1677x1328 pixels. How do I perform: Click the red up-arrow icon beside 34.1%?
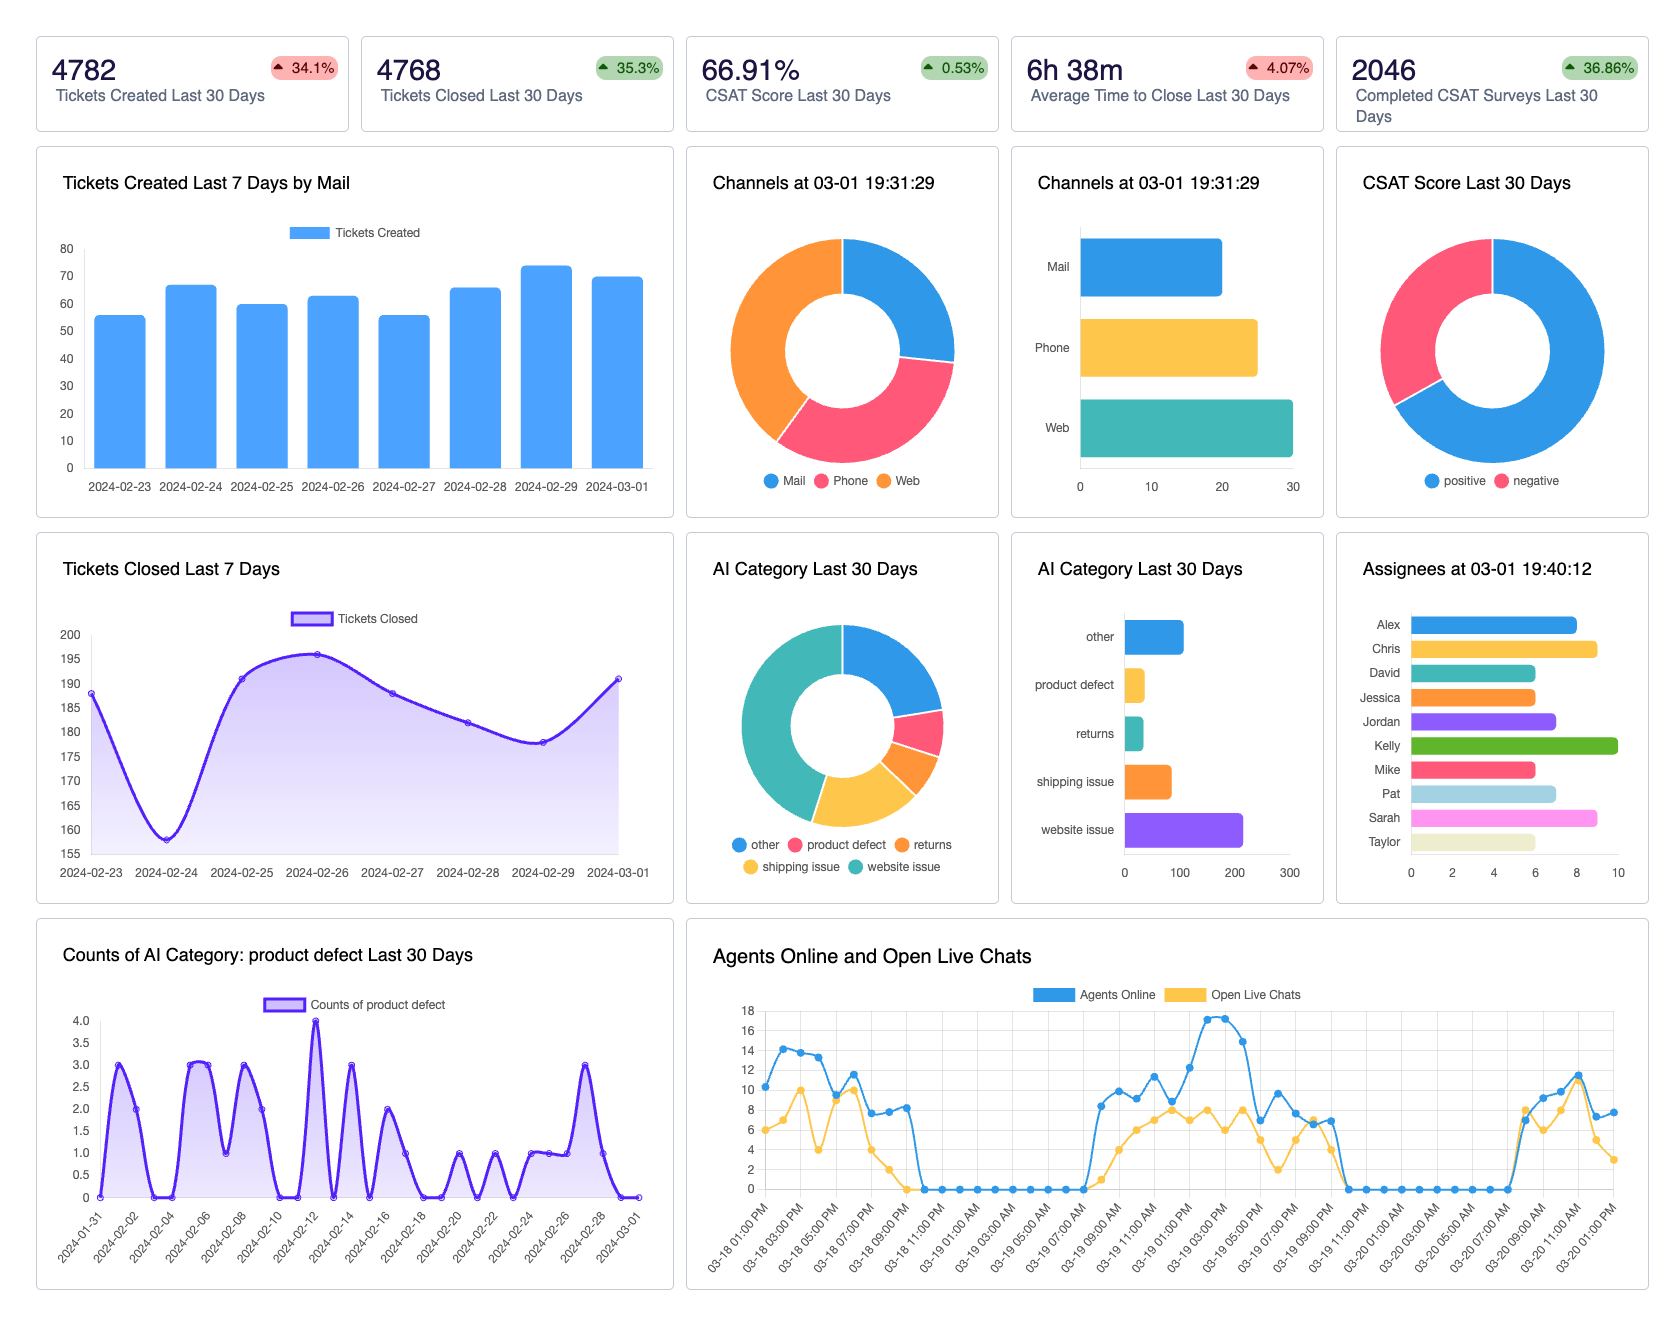pyautogui.click(x=279, y=67)
